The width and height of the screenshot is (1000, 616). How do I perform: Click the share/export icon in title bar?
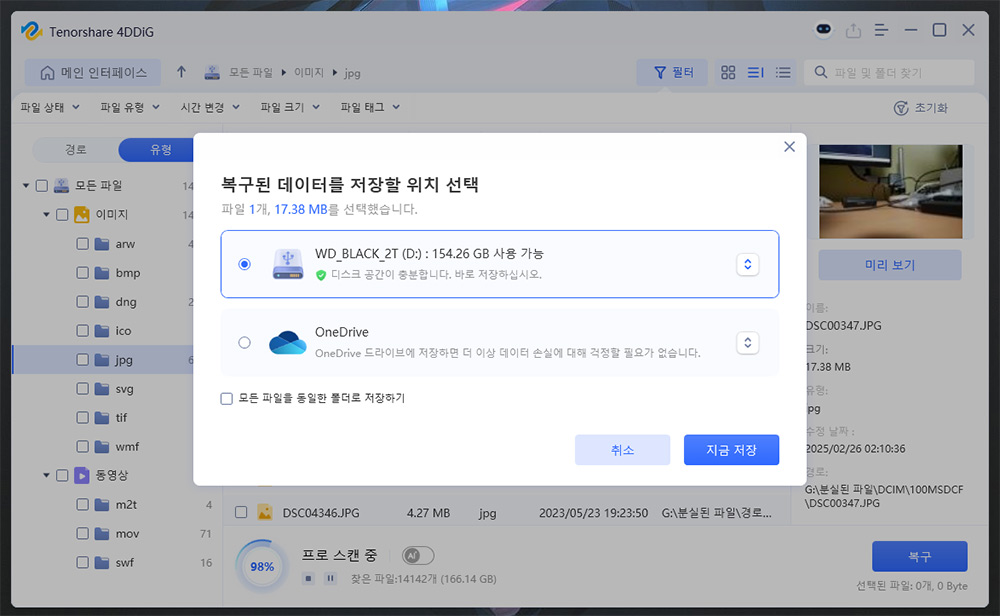853,30
